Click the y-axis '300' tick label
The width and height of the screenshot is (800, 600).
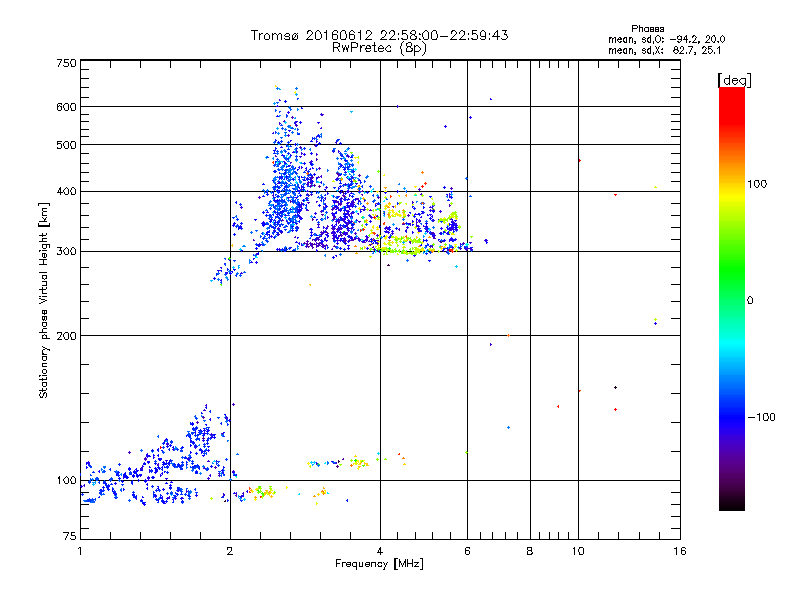(66, 252)
